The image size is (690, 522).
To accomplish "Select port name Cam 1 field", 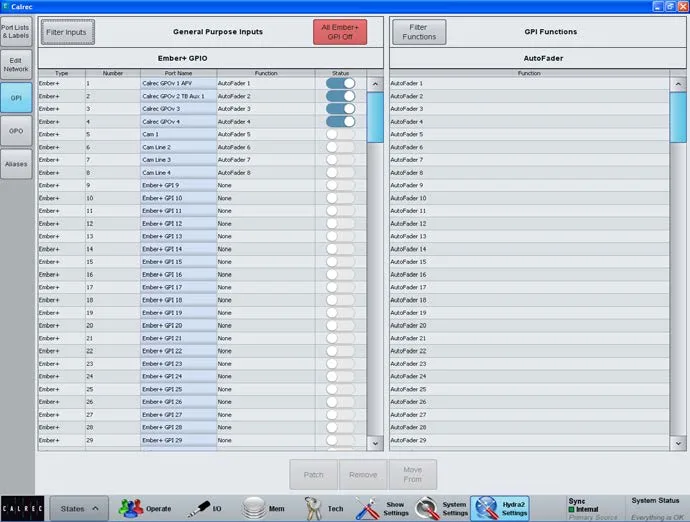I will click(x=178, y=134).
